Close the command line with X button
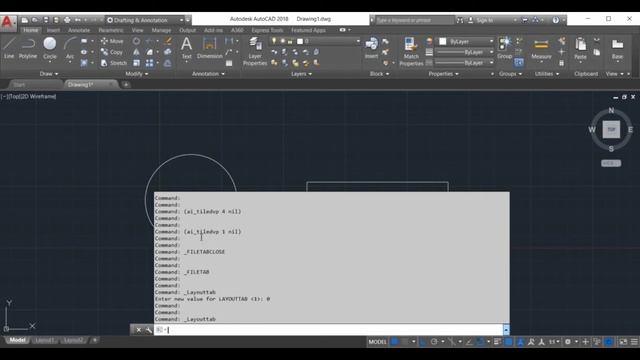Image resolution: width=640 pixels, height=360 pixels. (138, 330)
